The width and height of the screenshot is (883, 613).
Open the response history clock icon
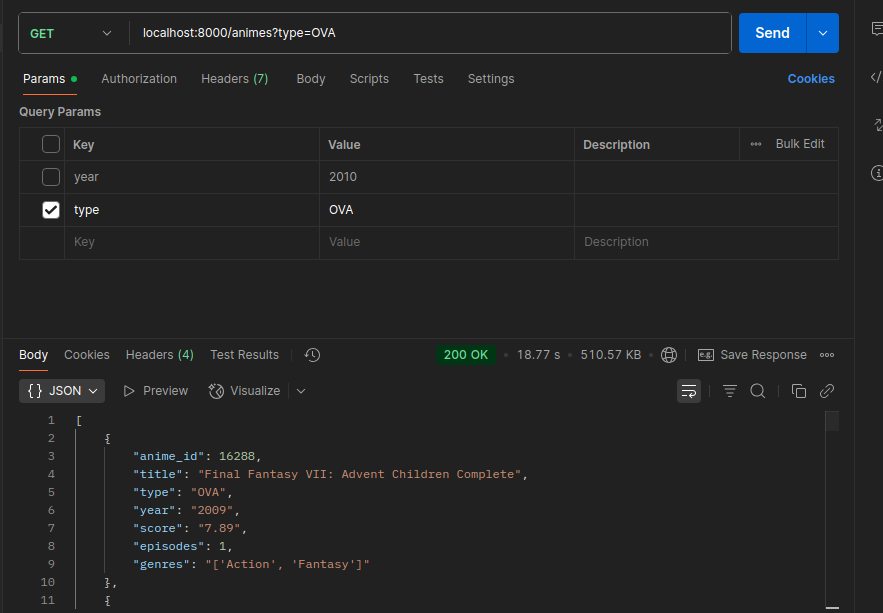(312, 355)
